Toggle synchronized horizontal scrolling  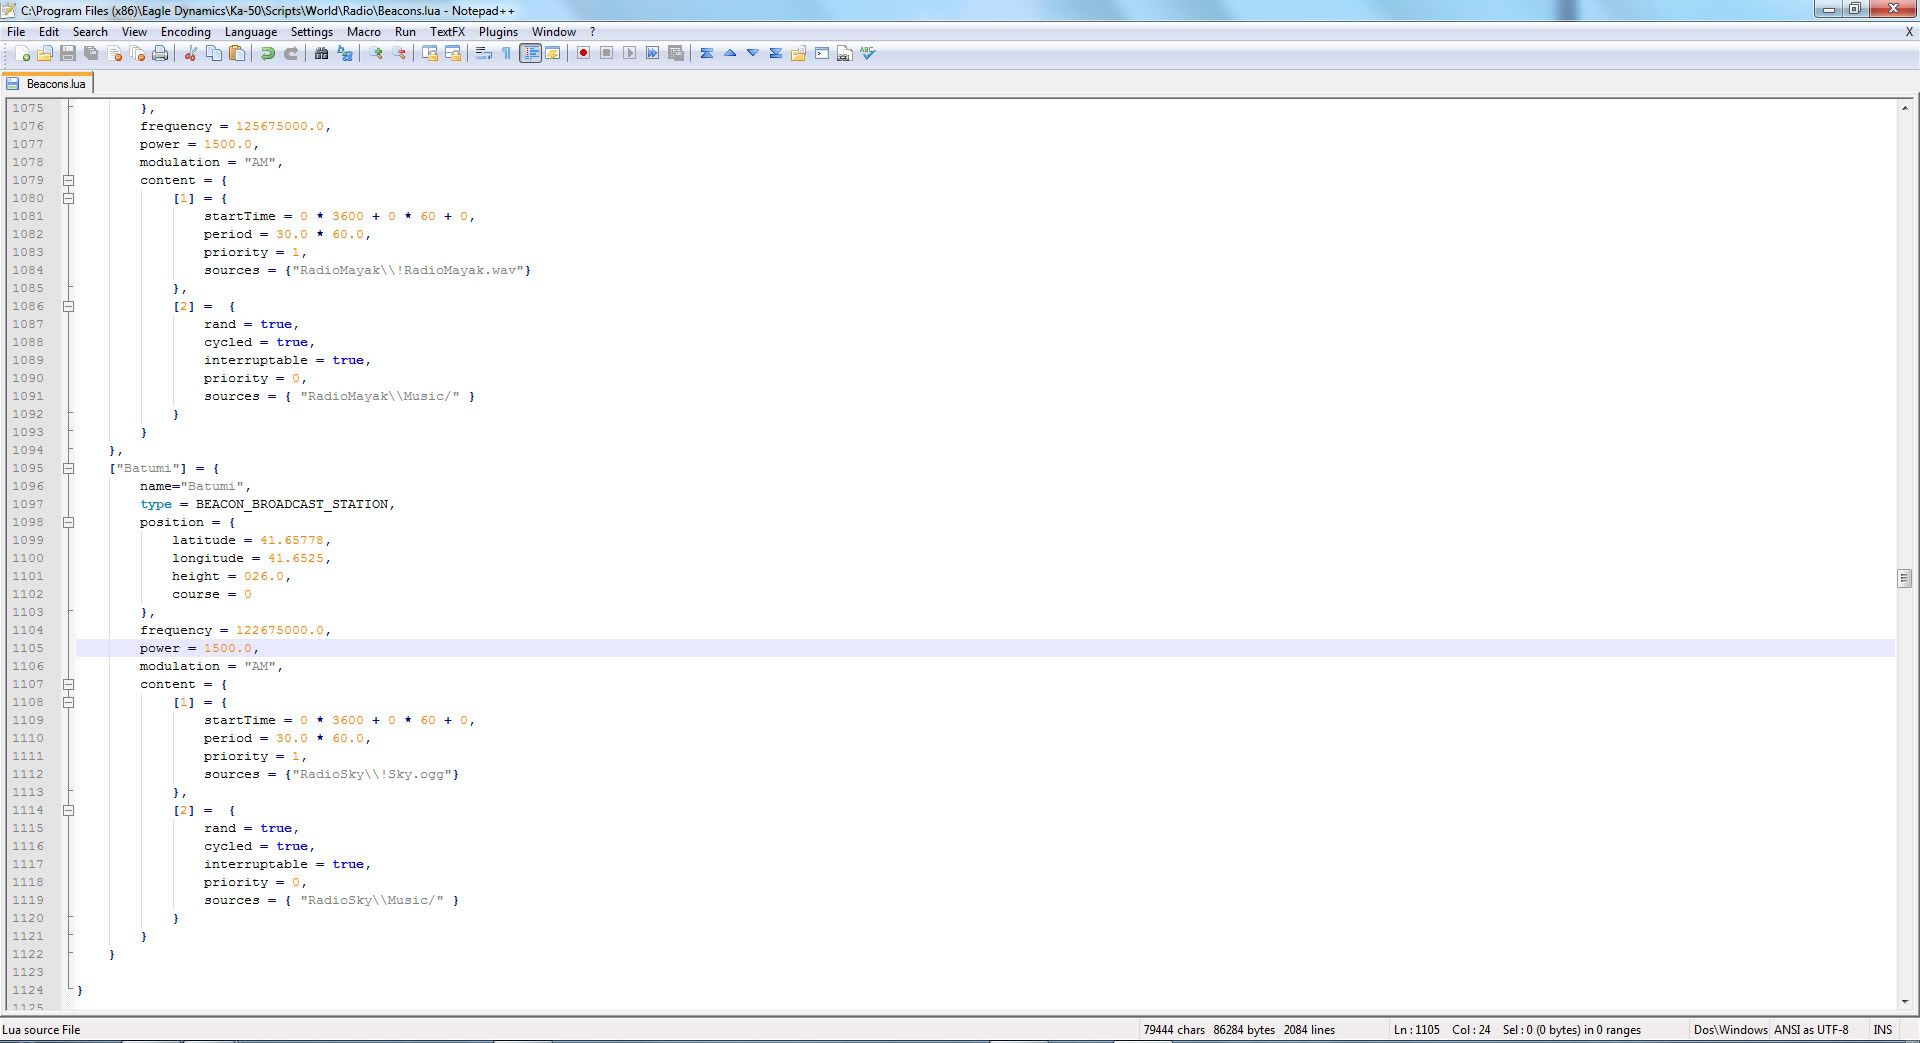[x=453, y=54]
